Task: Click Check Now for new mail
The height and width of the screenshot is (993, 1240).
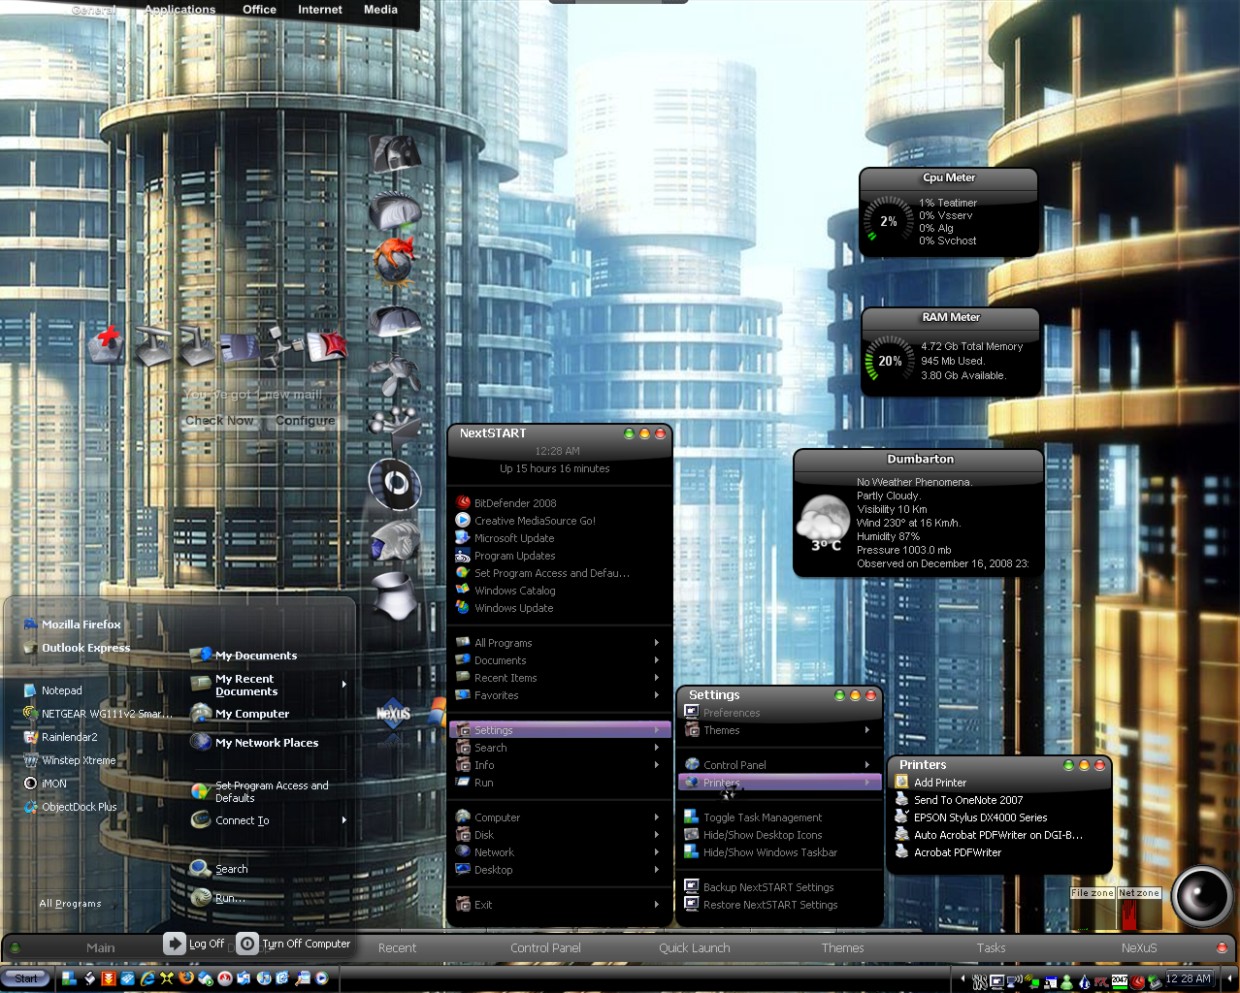Action: [x=220, y=421]
